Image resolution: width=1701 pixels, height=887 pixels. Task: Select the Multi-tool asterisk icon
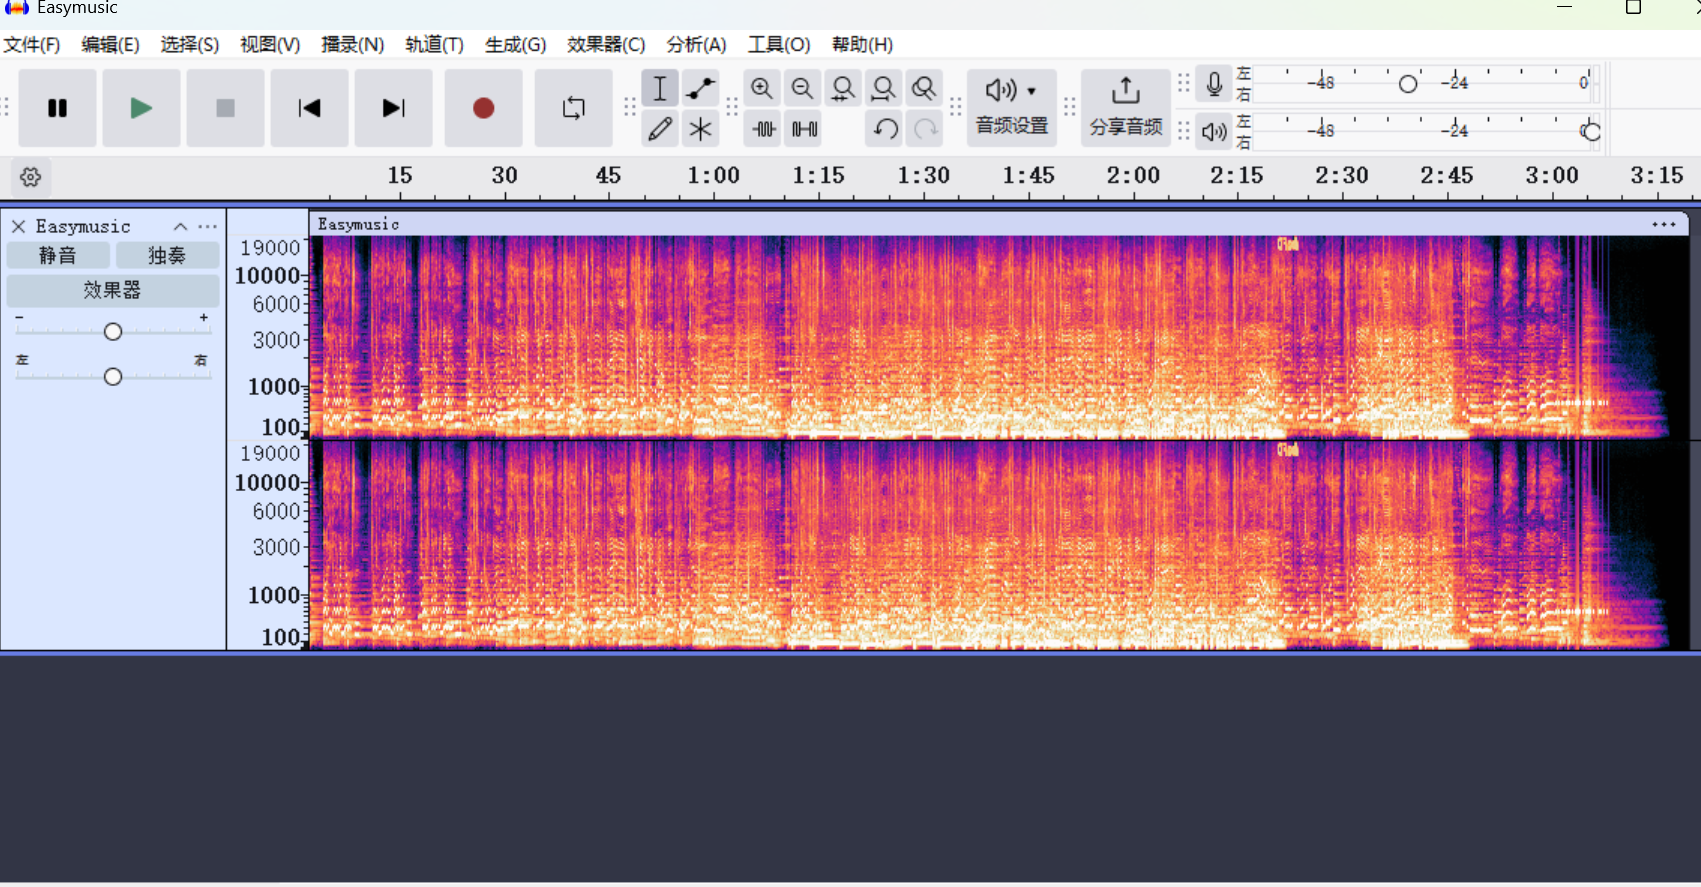tap(701, 129)
